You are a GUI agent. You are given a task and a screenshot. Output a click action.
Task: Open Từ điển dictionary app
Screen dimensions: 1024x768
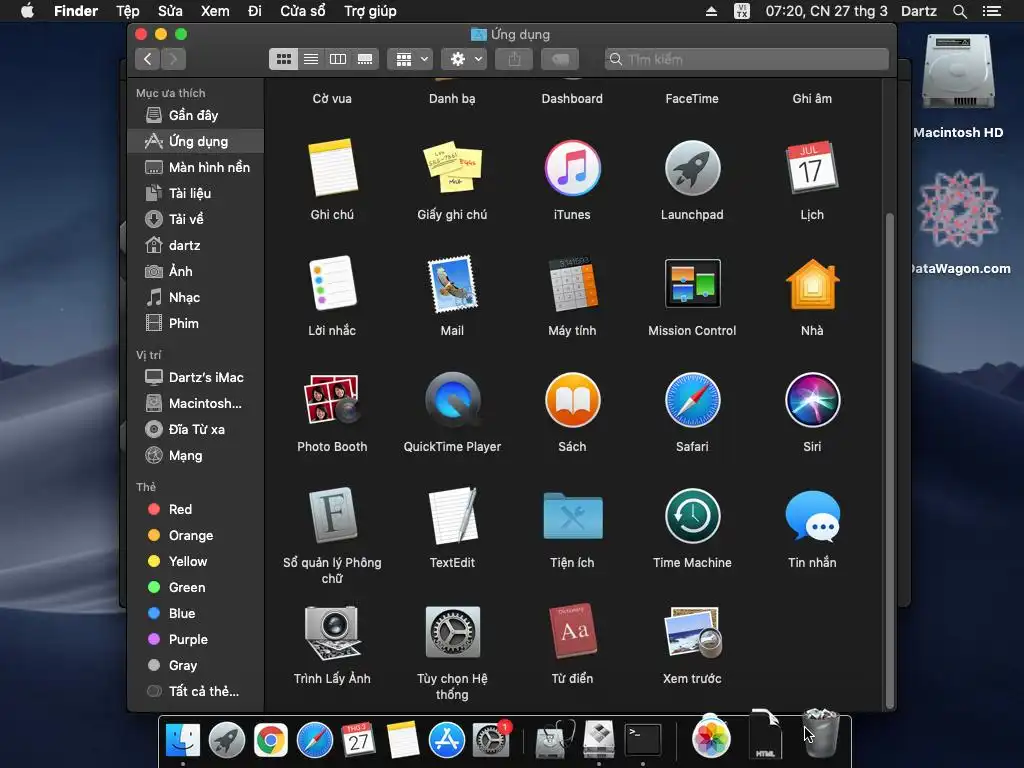[572, 632]
